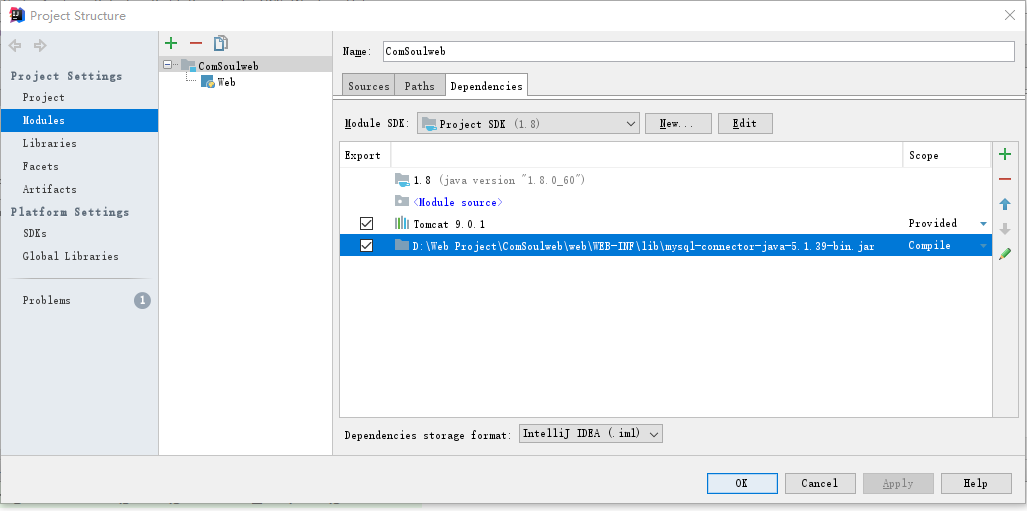Click the Module source folder icon
Viewport: 1027px width, 511px height.
tap(401, 201)
